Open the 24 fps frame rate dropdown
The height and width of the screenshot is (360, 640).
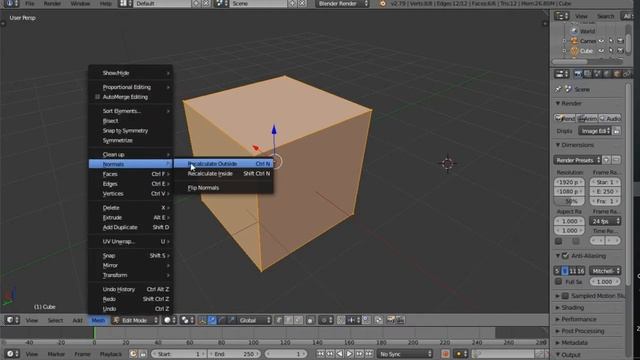pyautogui.click(x=605, y=221)
